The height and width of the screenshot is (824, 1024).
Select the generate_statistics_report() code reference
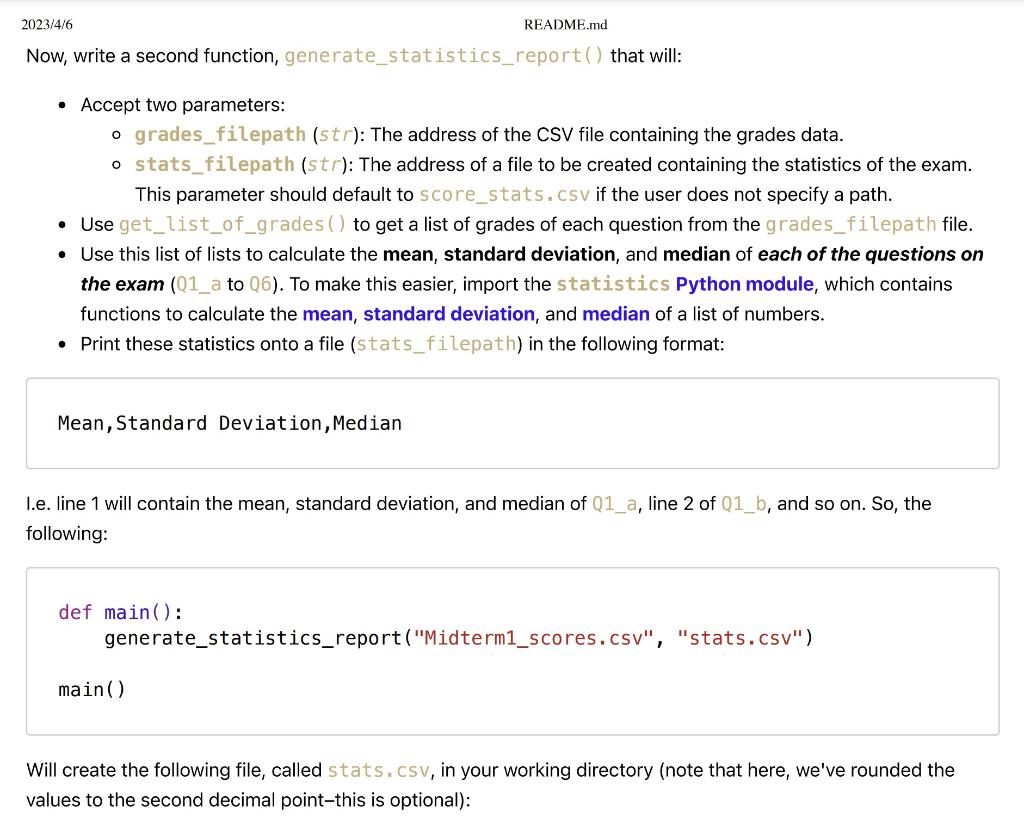(444, 56)
